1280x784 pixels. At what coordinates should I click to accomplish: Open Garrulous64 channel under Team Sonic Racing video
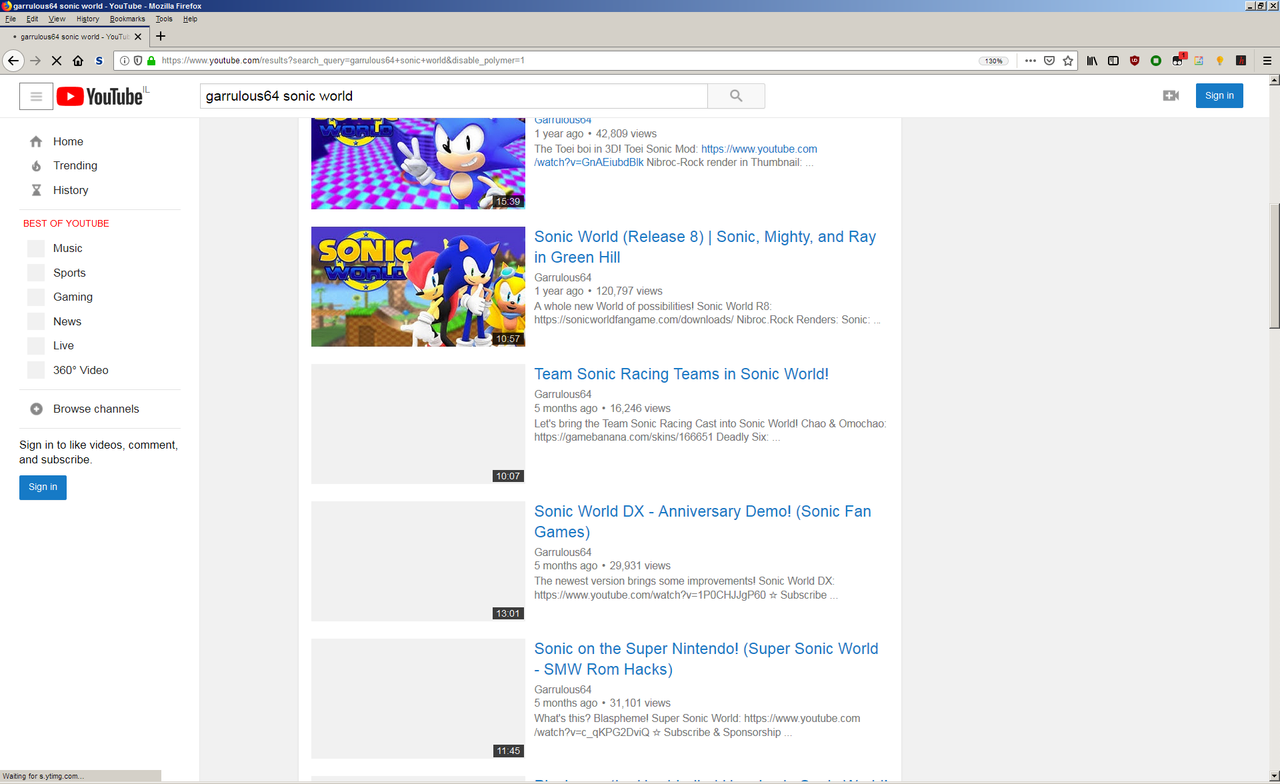pos(563,394)
